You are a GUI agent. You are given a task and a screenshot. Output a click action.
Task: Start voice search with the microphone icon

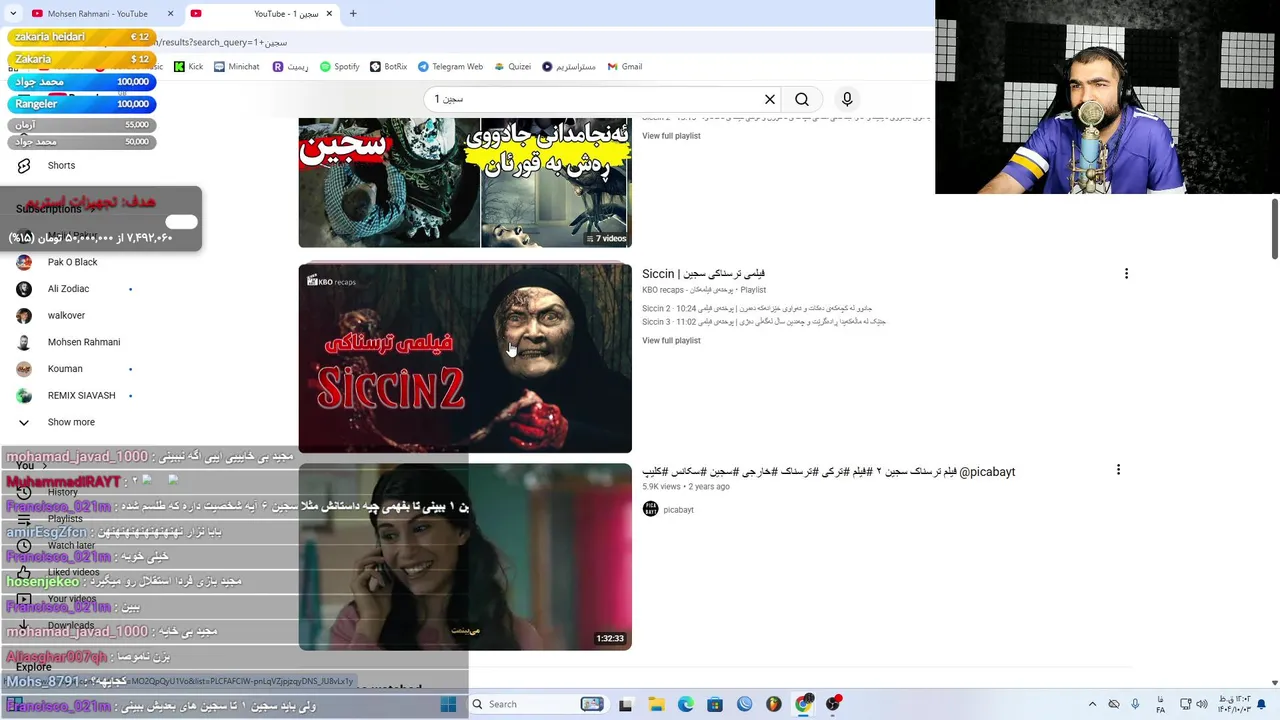pyautogui.click(x=847, y=99)
